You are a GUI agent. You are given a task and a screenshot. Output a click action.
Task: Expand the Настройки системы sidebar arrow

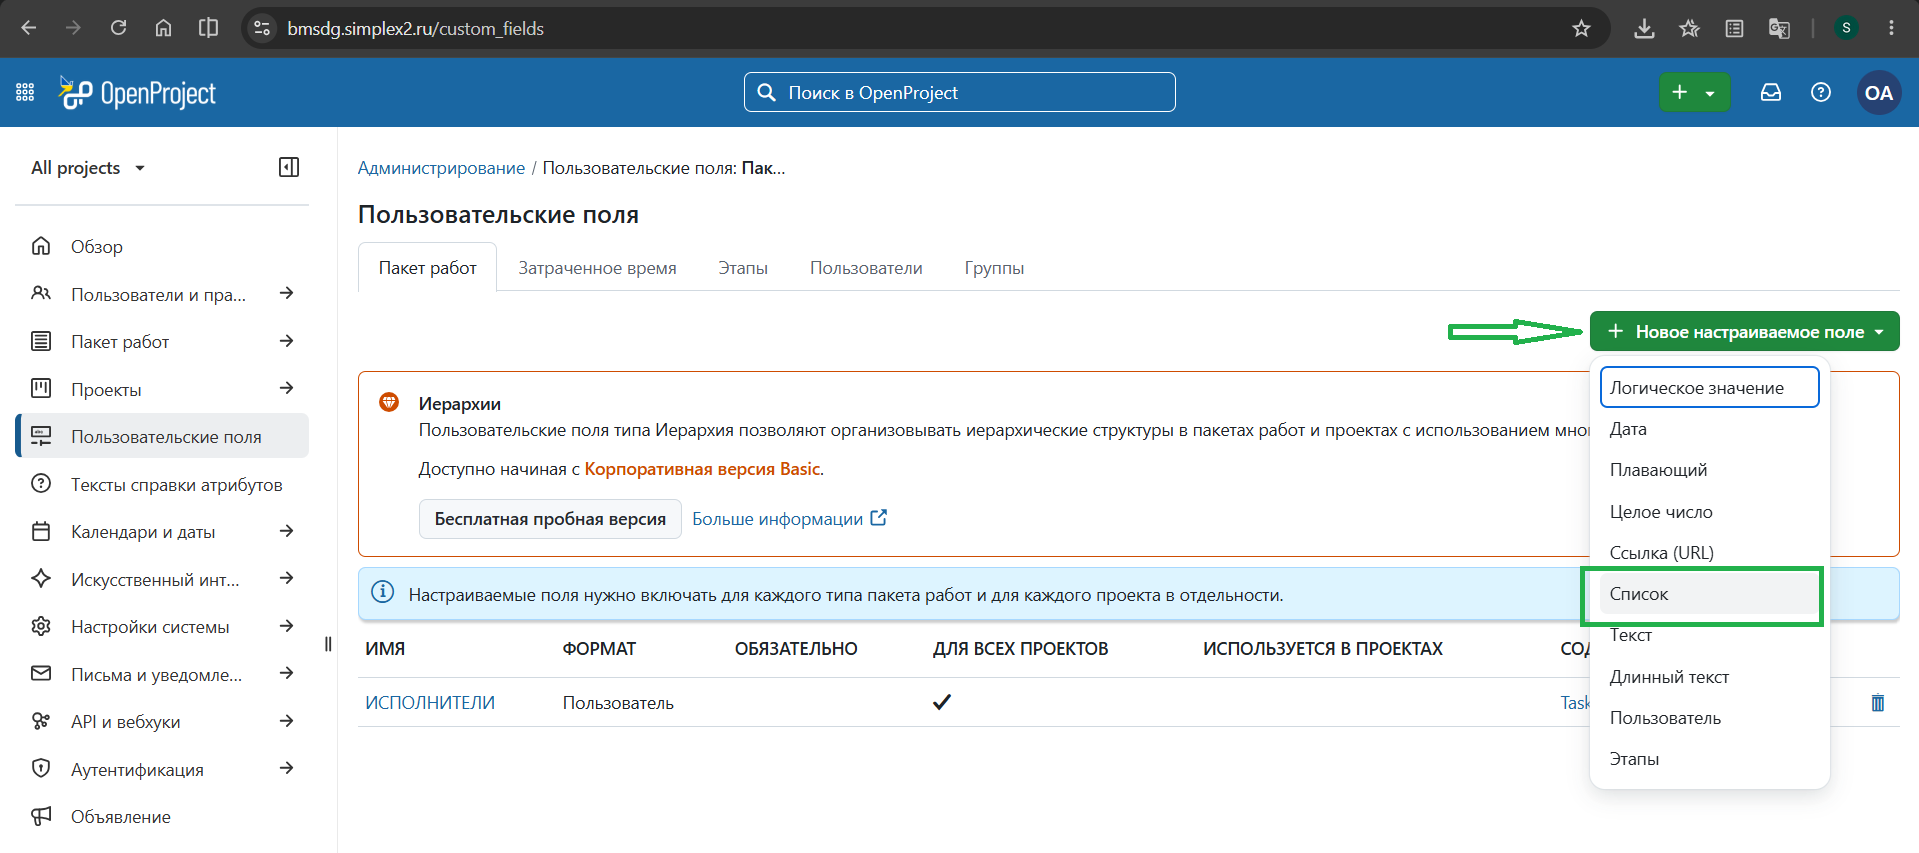coord(287,626)
